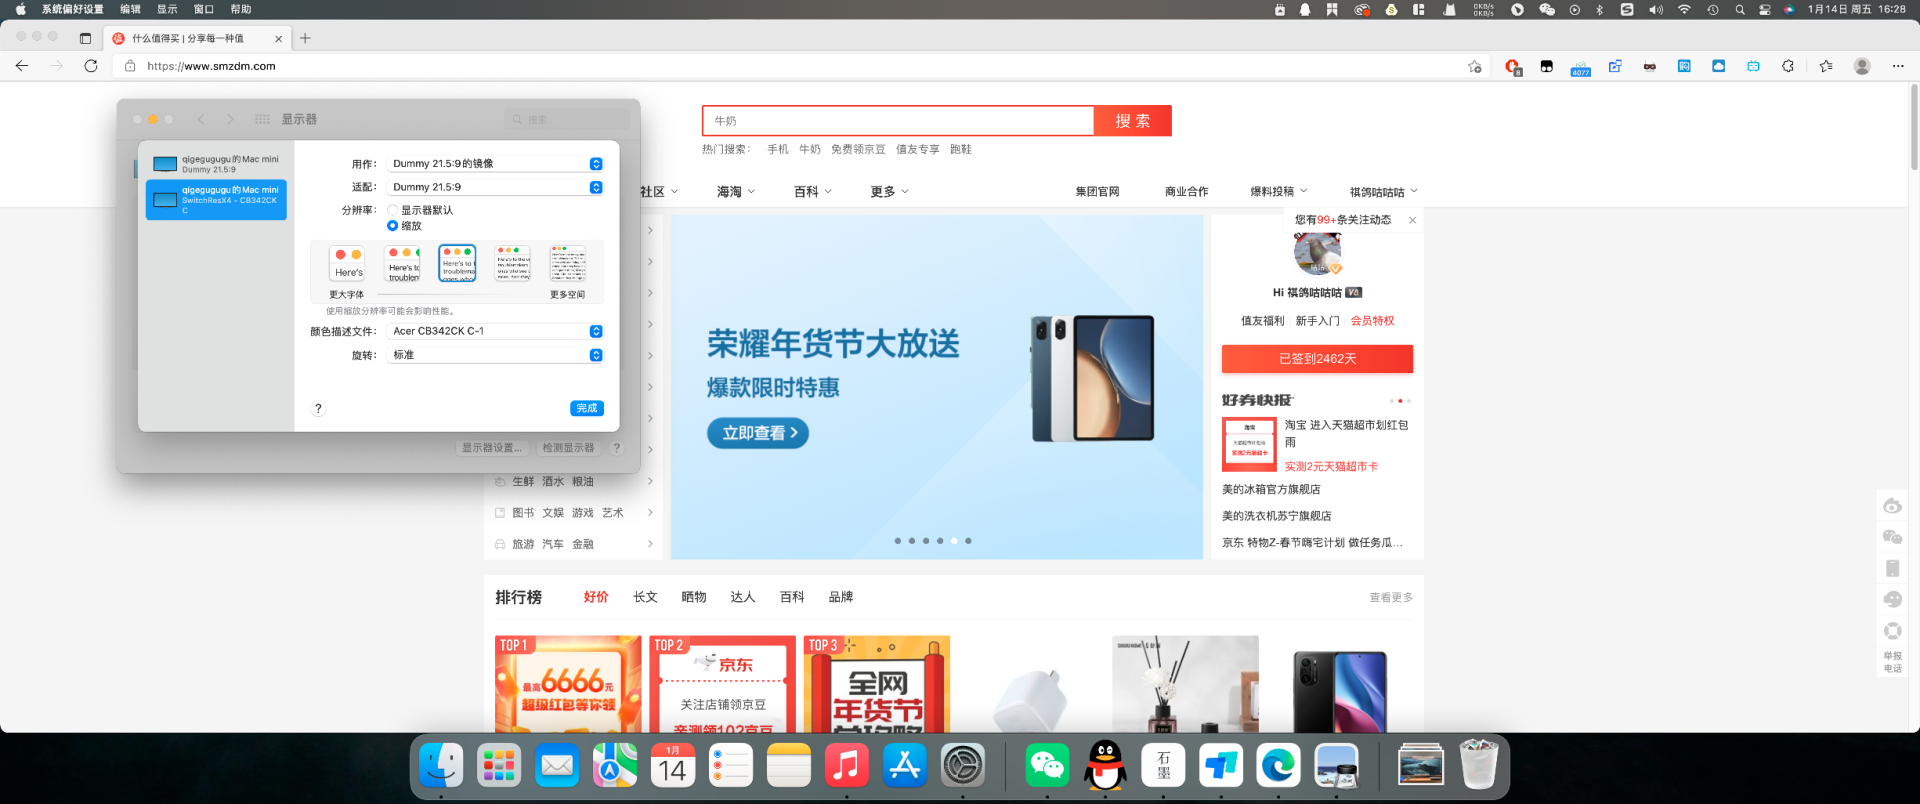Open App Store from the Dock

click(x=905, y=766)
